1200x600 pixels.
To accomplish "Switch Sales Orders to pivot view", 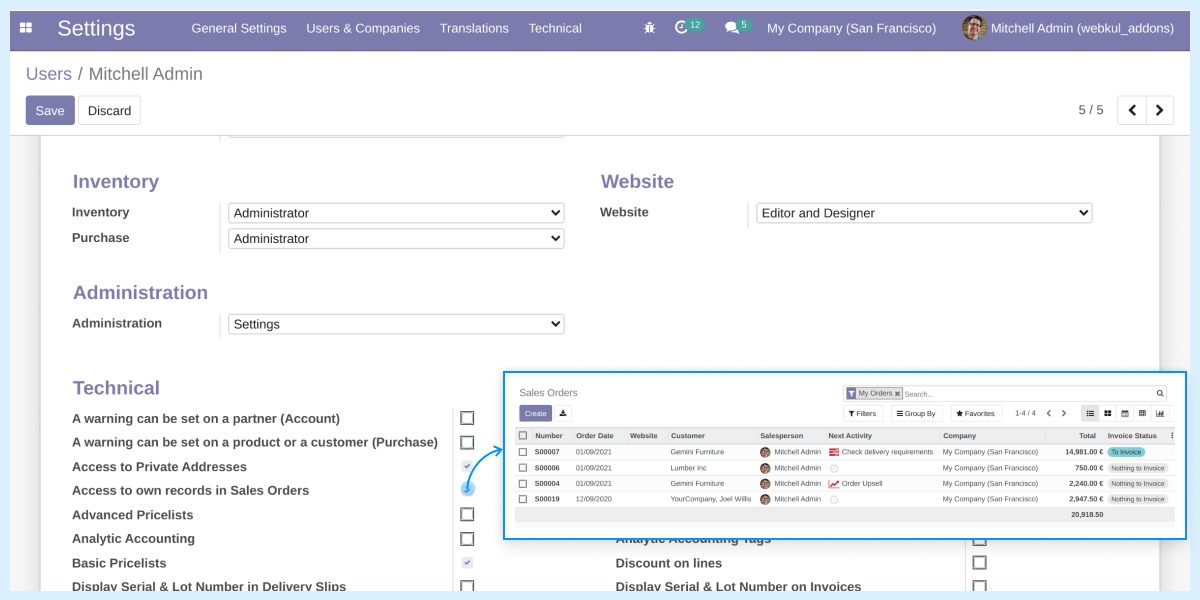I will pyautogui.click(x=1142, y=413).
